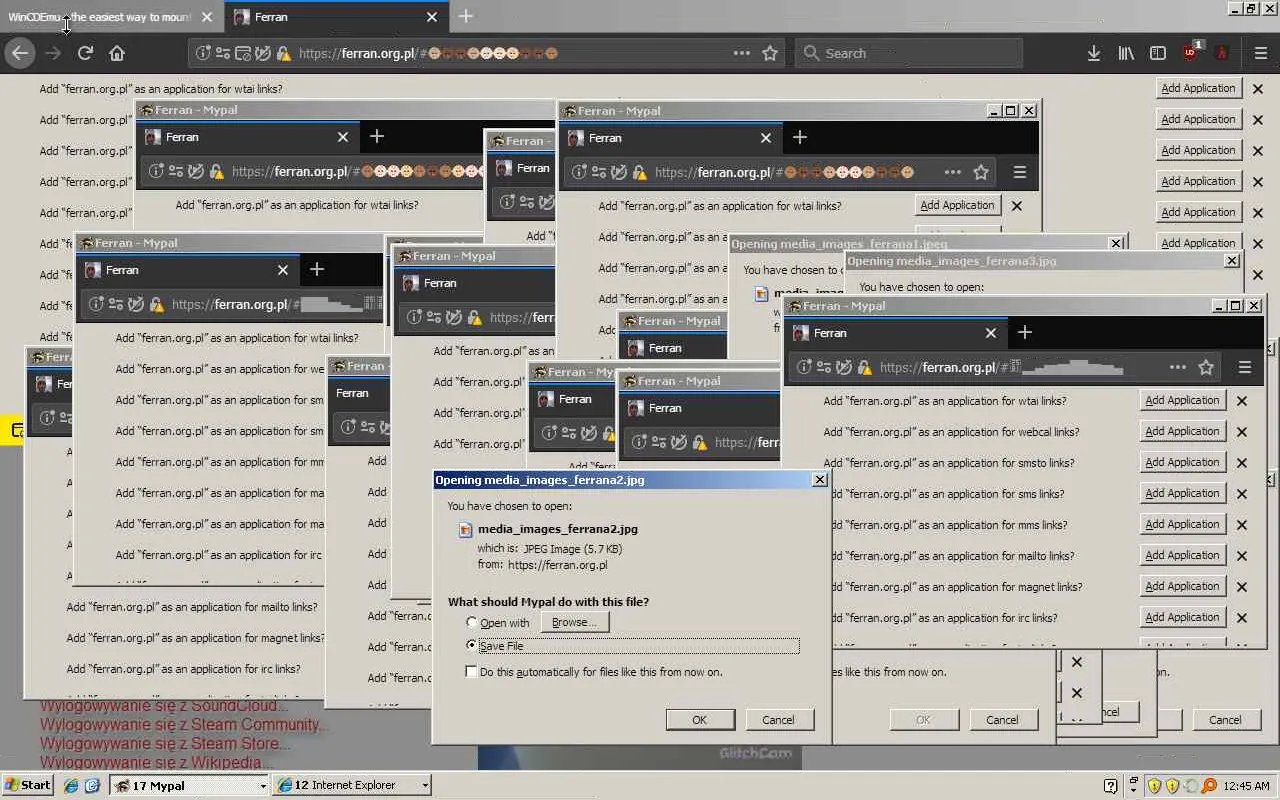Screen dimensions: 1280x800
Task: Launch Internet Explorer from the quick launch icon
Action: coord(71,785)
